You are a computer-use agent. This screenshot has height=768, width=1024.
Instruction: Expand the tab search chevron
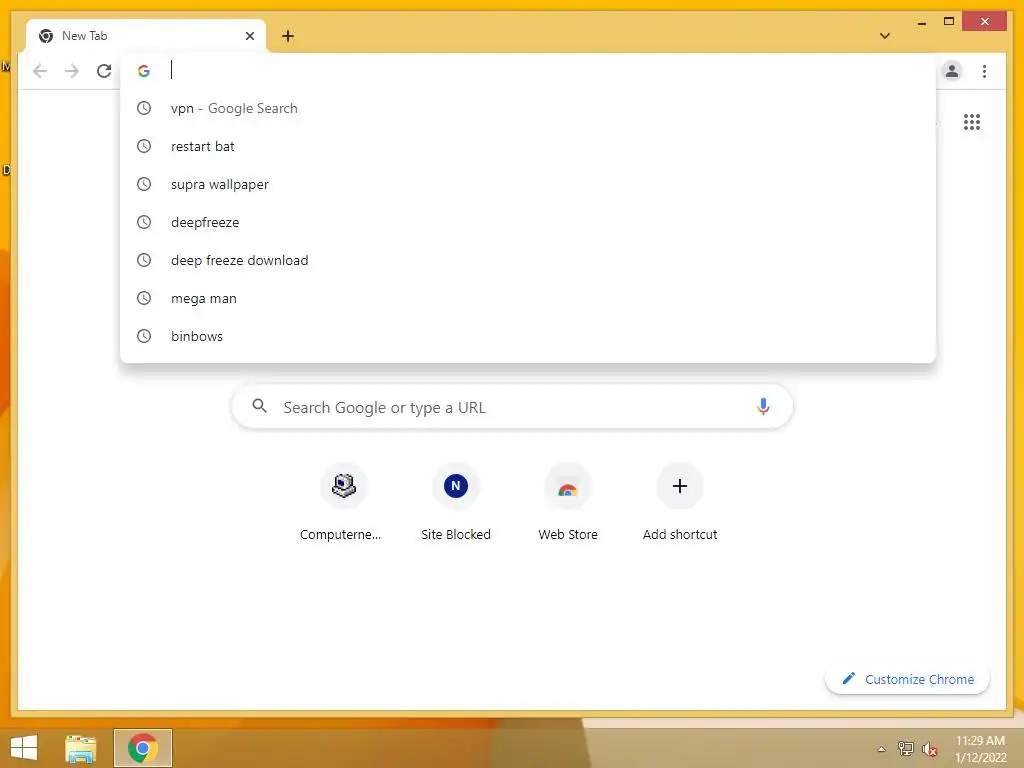885,36
